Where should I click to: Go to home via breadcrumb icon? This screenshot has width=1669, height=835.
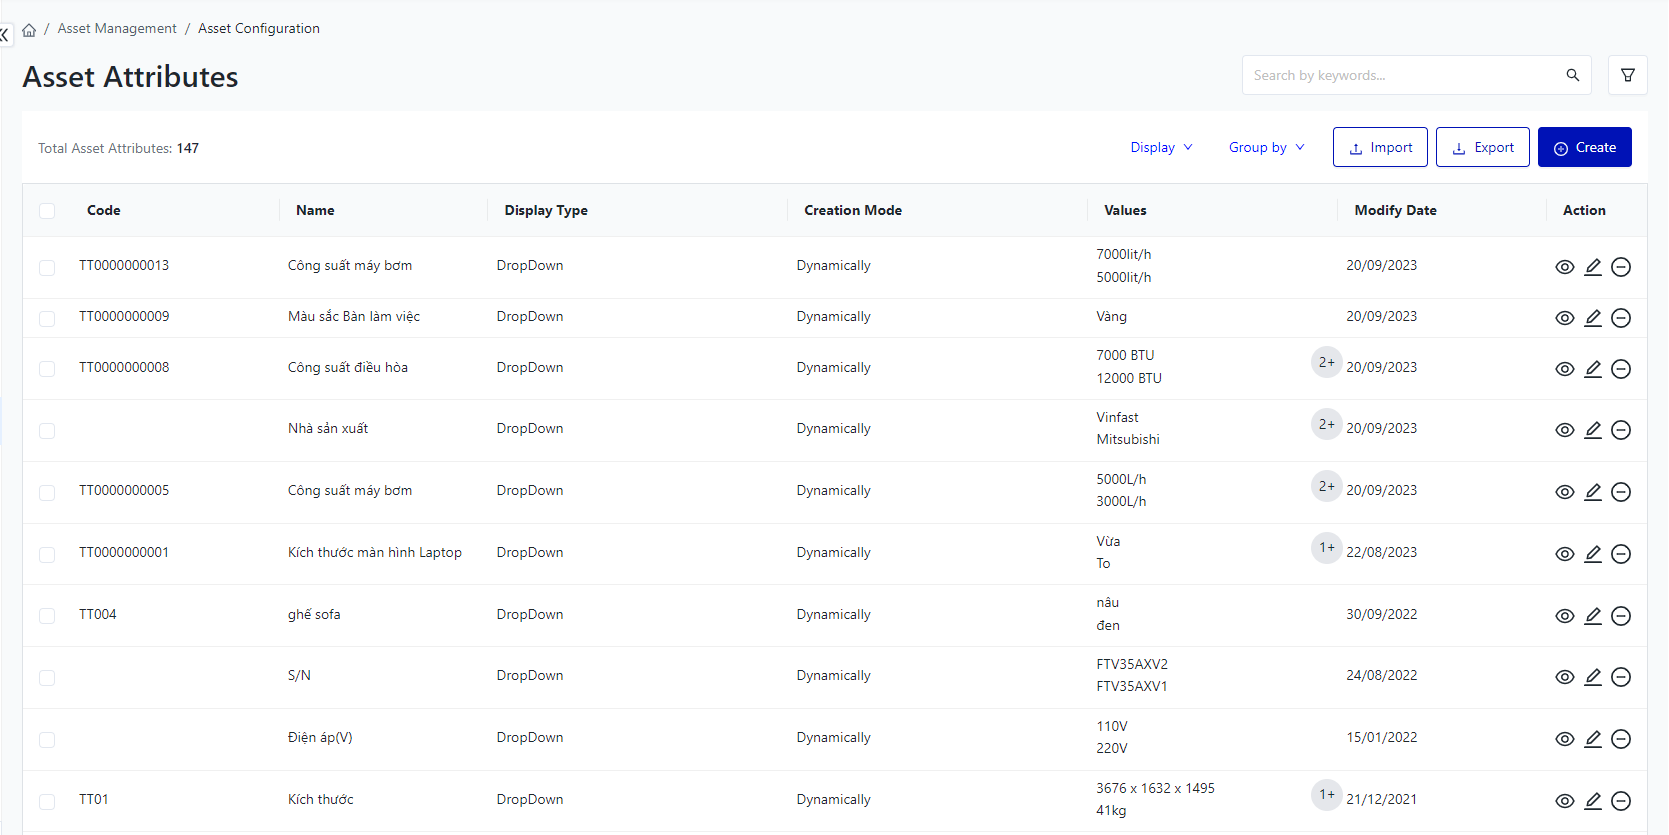29,30
